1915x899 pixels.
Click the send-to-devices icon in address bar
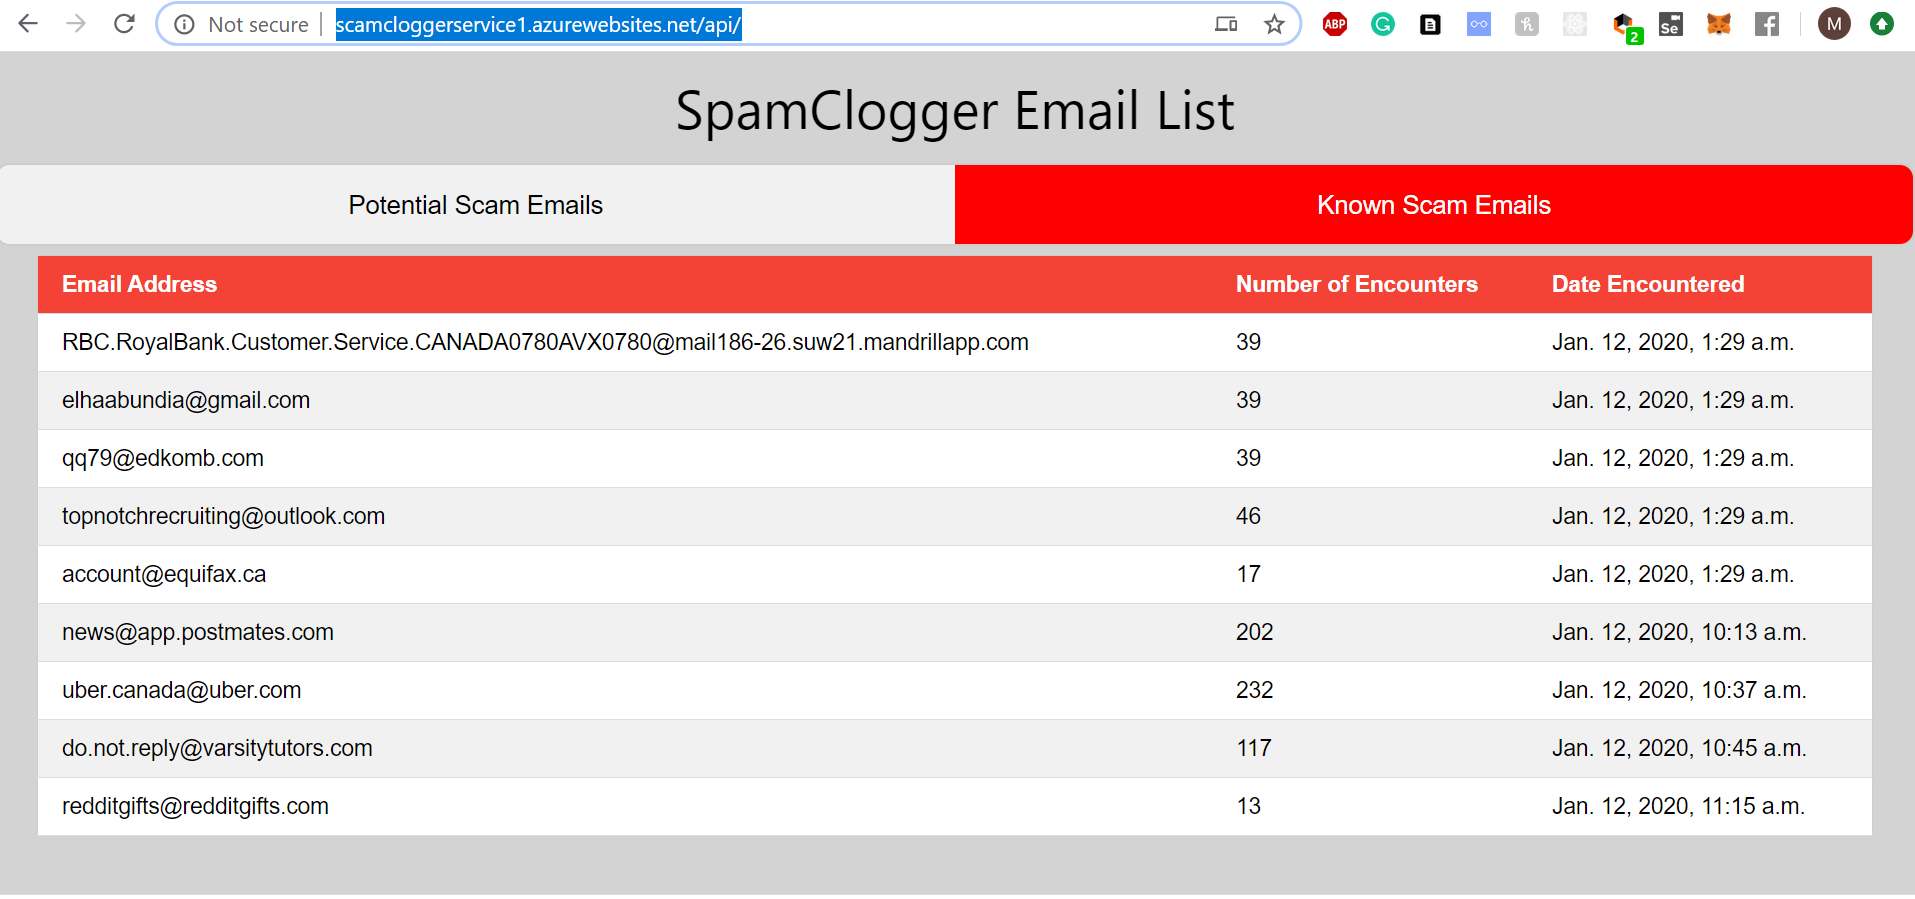1226,24
